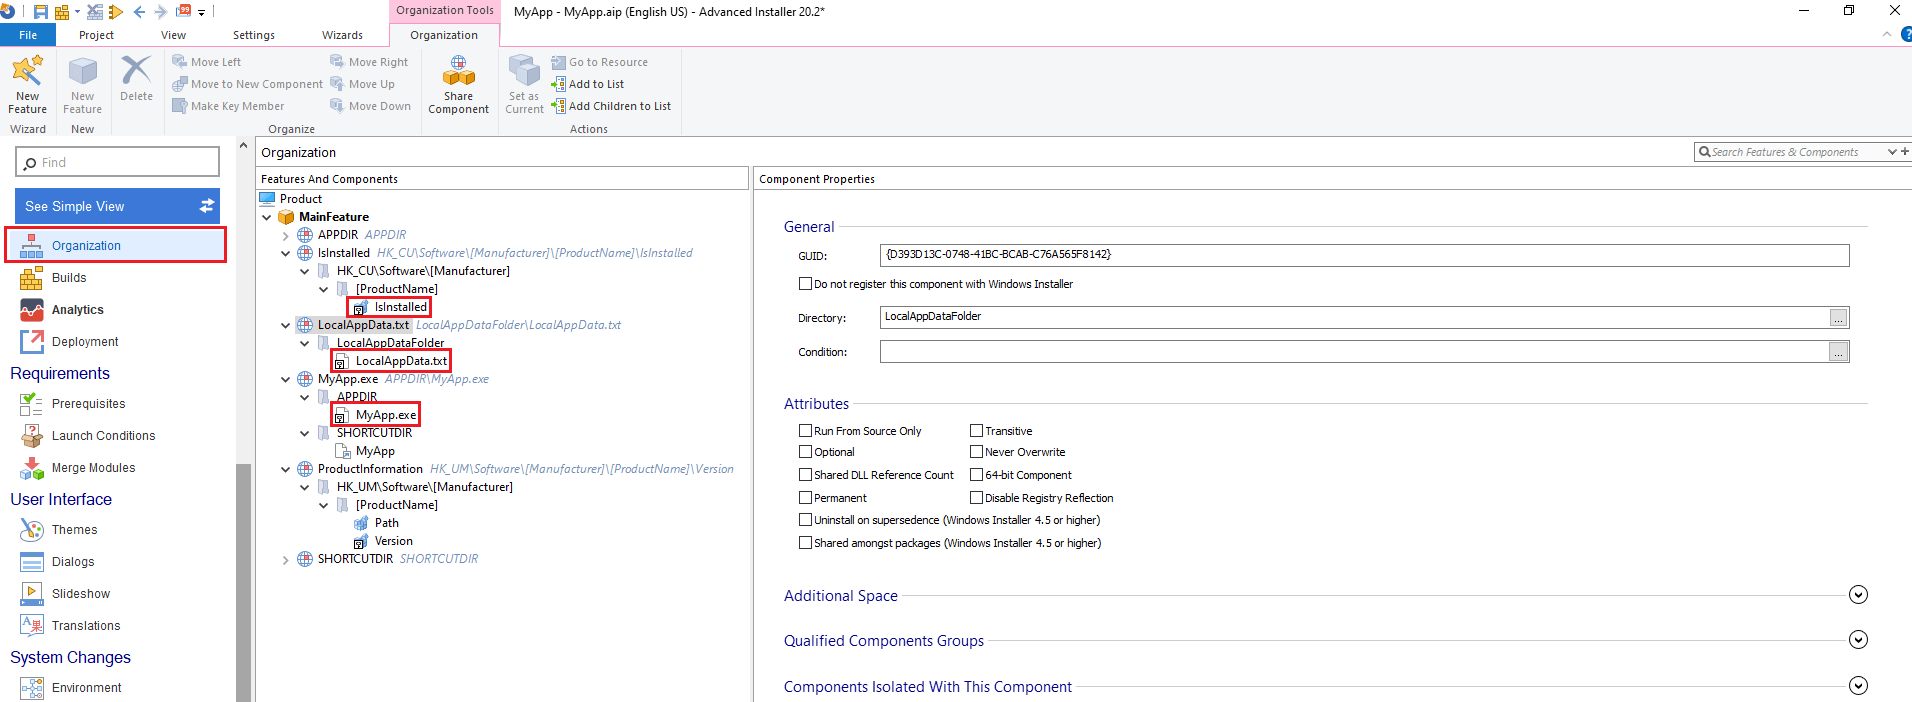
Task: Open the Slideshow page
Action: pos(80,594)
